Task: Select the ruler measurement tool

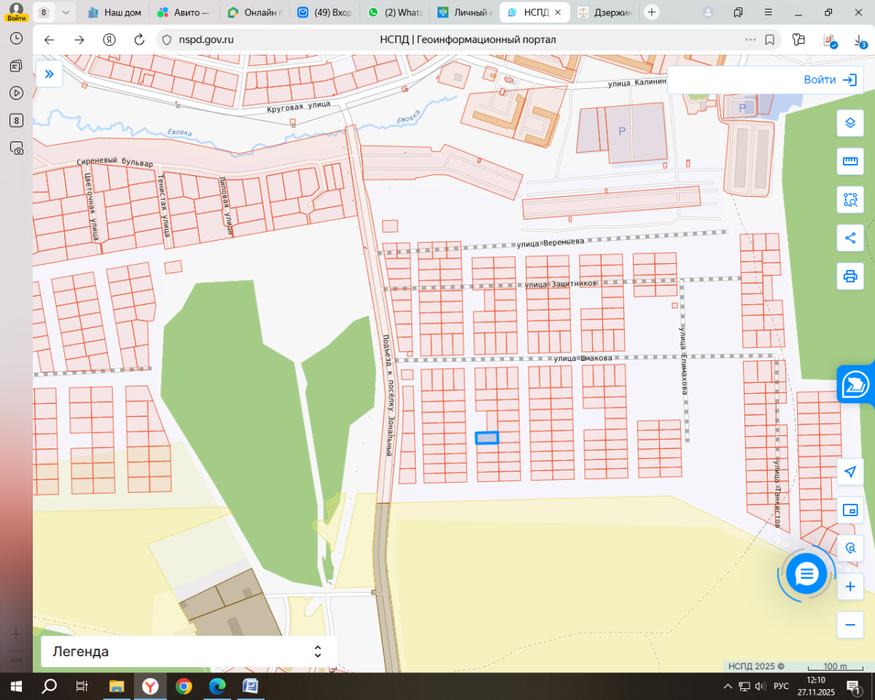Action: 850,162
